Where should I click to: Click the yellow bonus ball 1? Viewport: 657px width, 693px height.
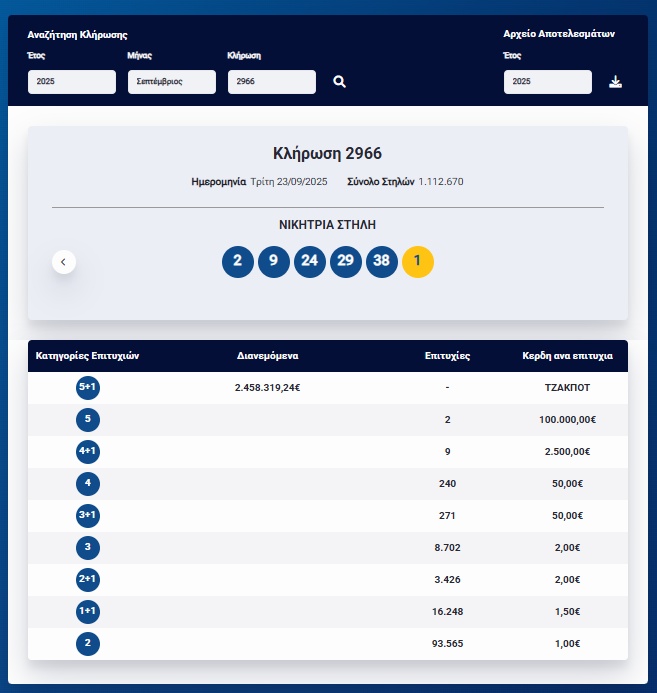click(418, 262)
